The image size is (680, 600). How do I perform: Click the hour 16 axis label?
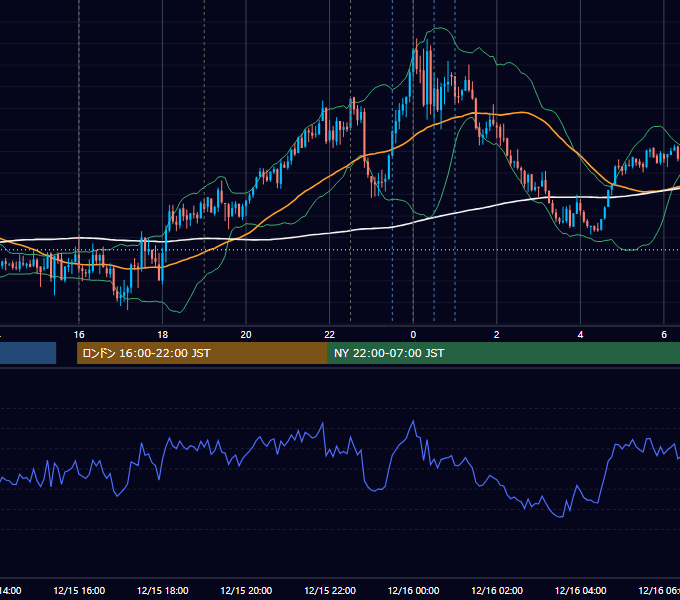79,335
